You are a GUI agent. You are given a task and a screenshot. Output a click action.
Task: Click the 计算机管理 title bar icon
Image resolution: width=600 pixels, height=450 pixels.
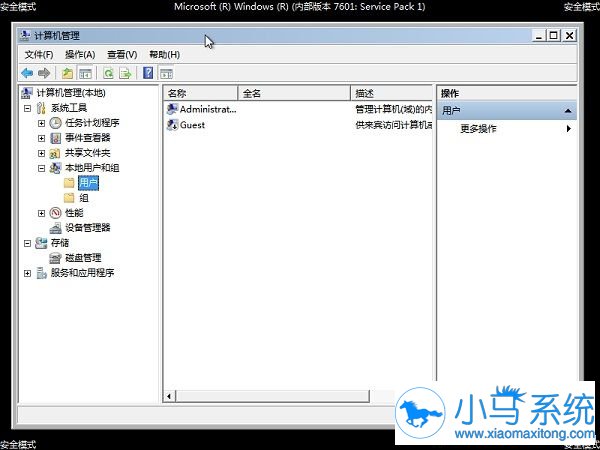coord(25,35)
